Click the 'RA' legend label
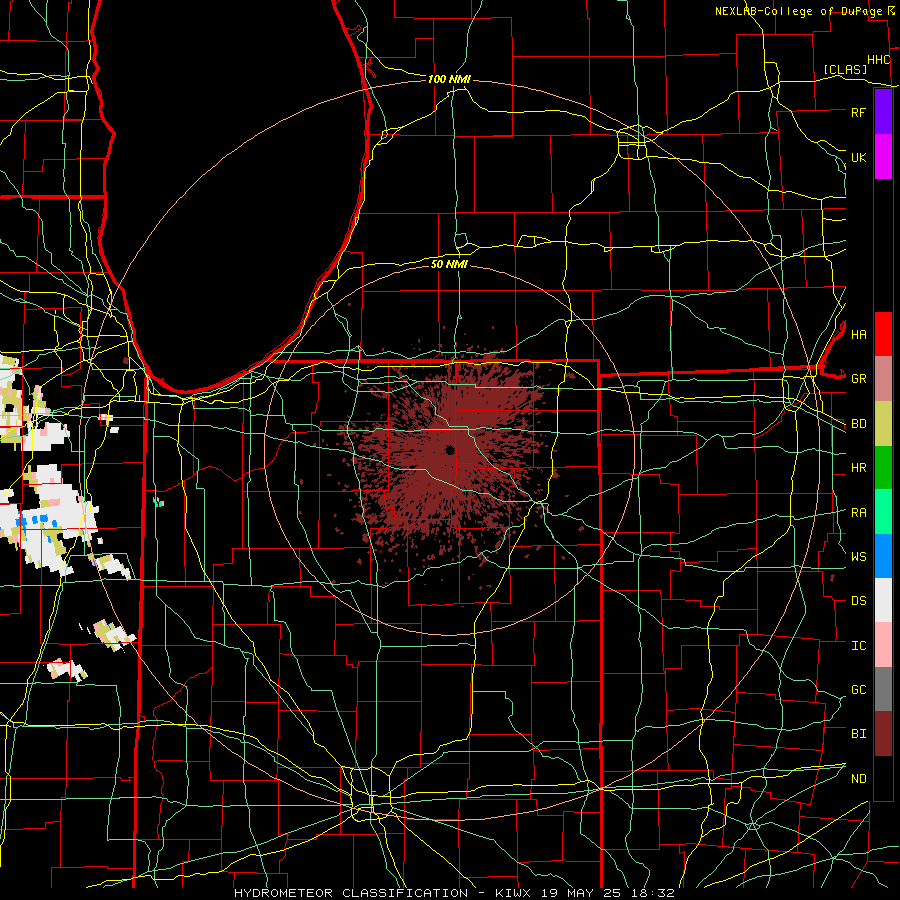The height and width of the screenshot is (900, 900). click(x=858, y=513)
